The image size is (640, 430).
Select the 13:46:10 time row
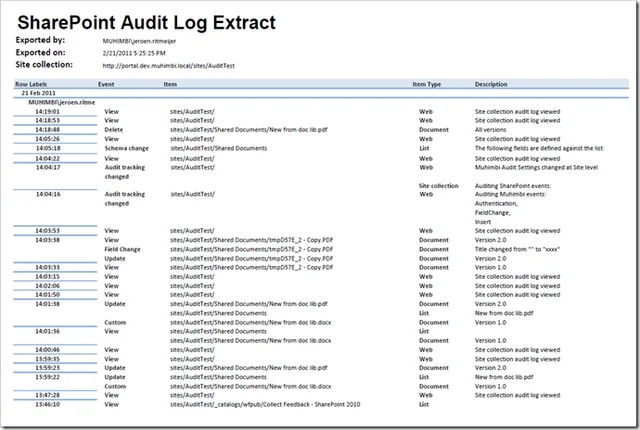click(x=47, y=405)
